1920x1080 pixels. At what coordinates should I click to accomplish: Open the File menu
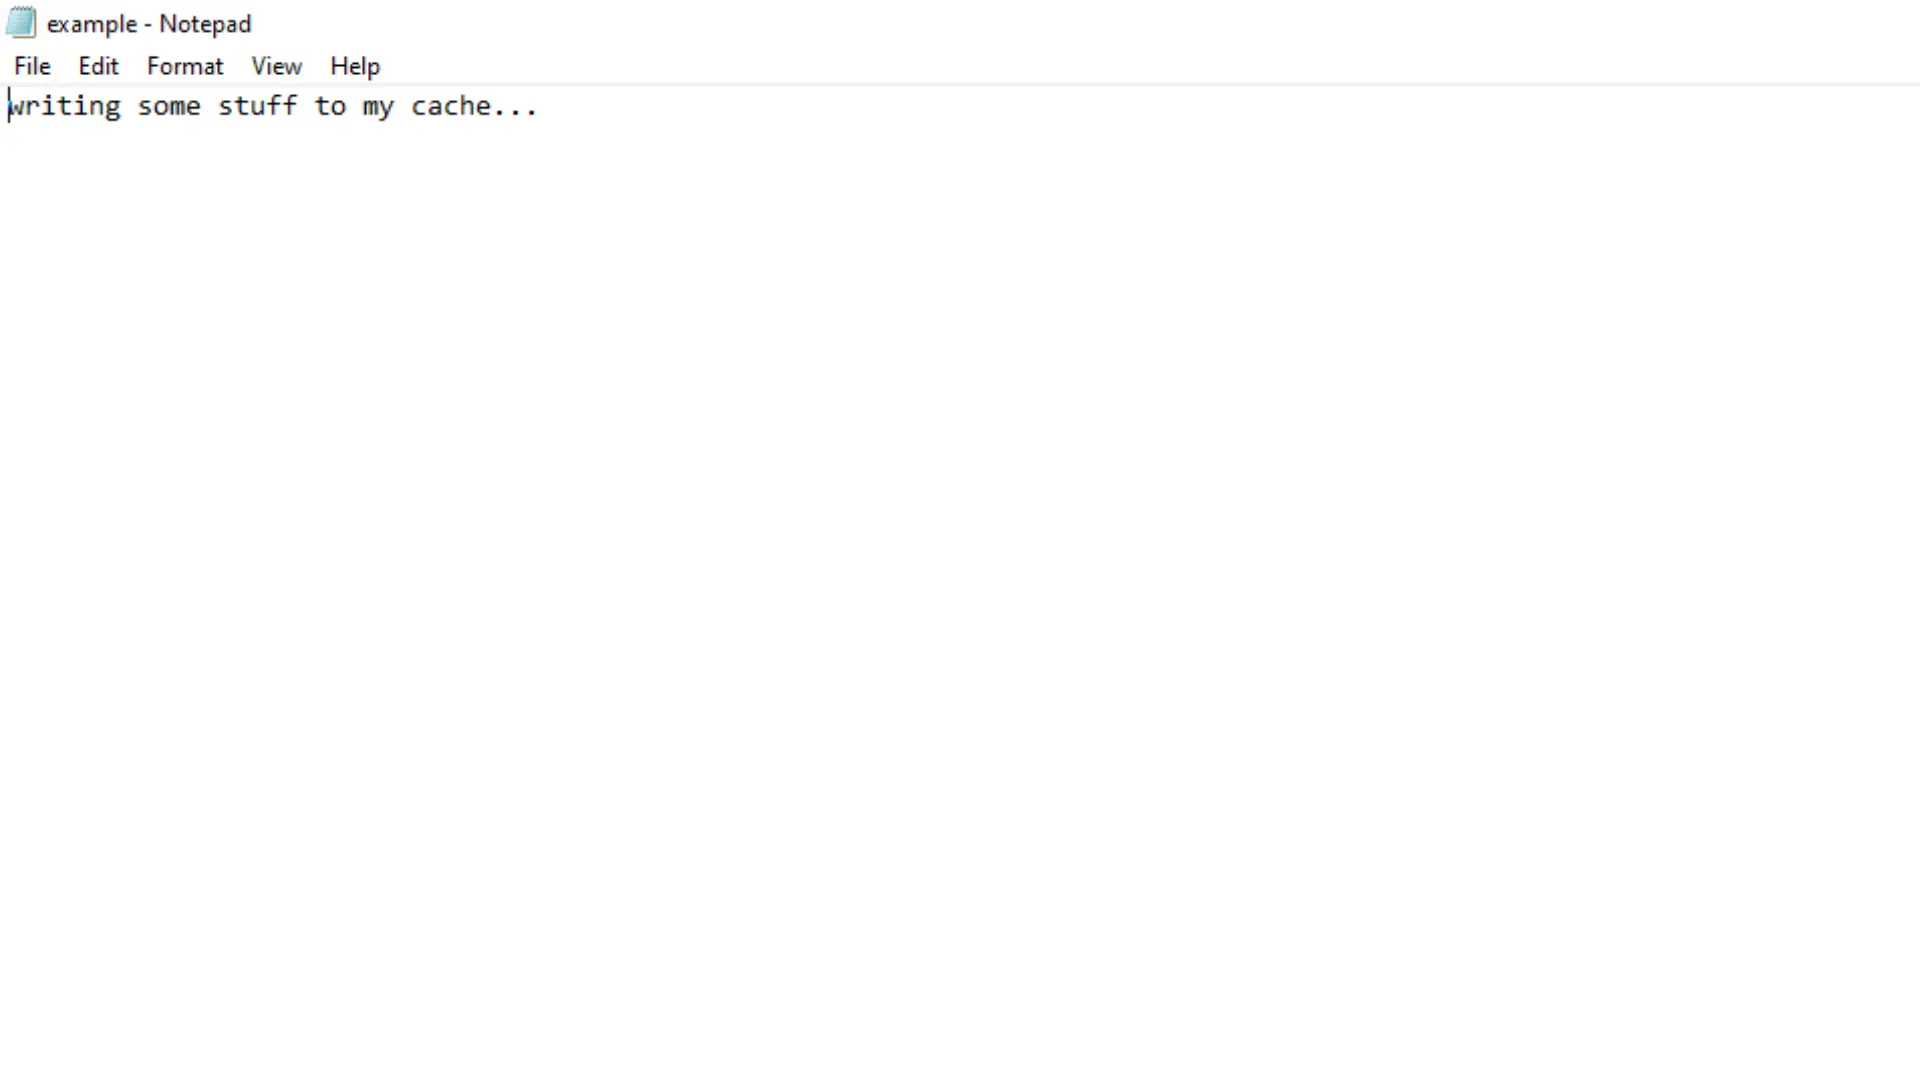tap(32, 66)
